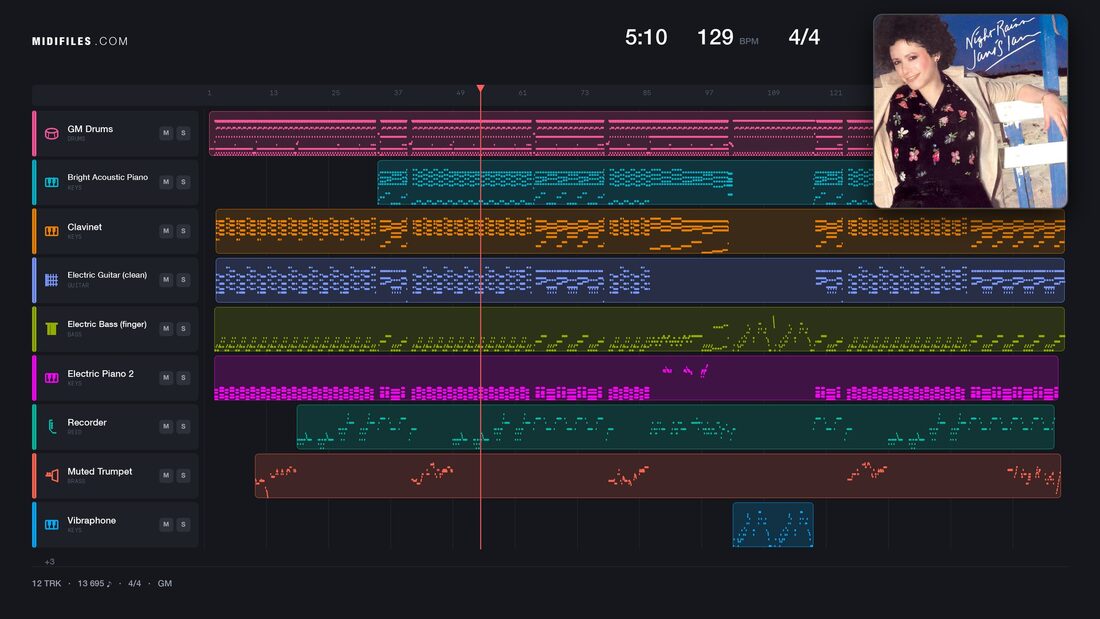Click the Night Rains album cover thumbnail
Viewport: 1100px width, 619px height.
tap(970, 111)
